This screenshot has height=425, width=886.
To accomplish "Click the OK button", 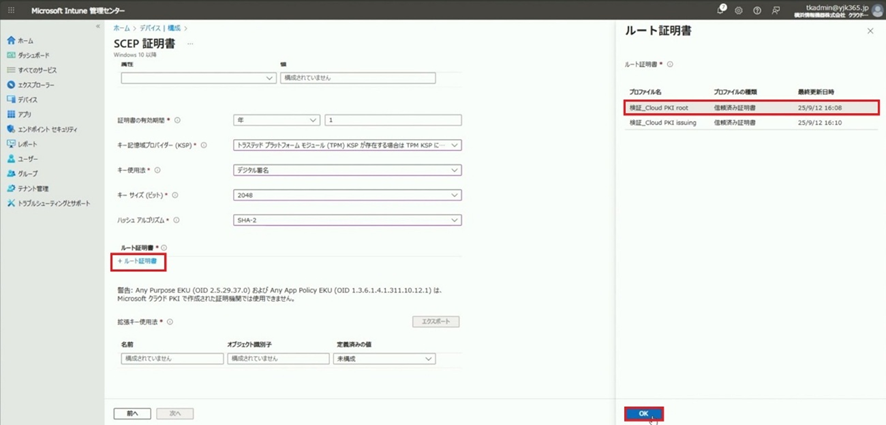I will click(643, 413).
